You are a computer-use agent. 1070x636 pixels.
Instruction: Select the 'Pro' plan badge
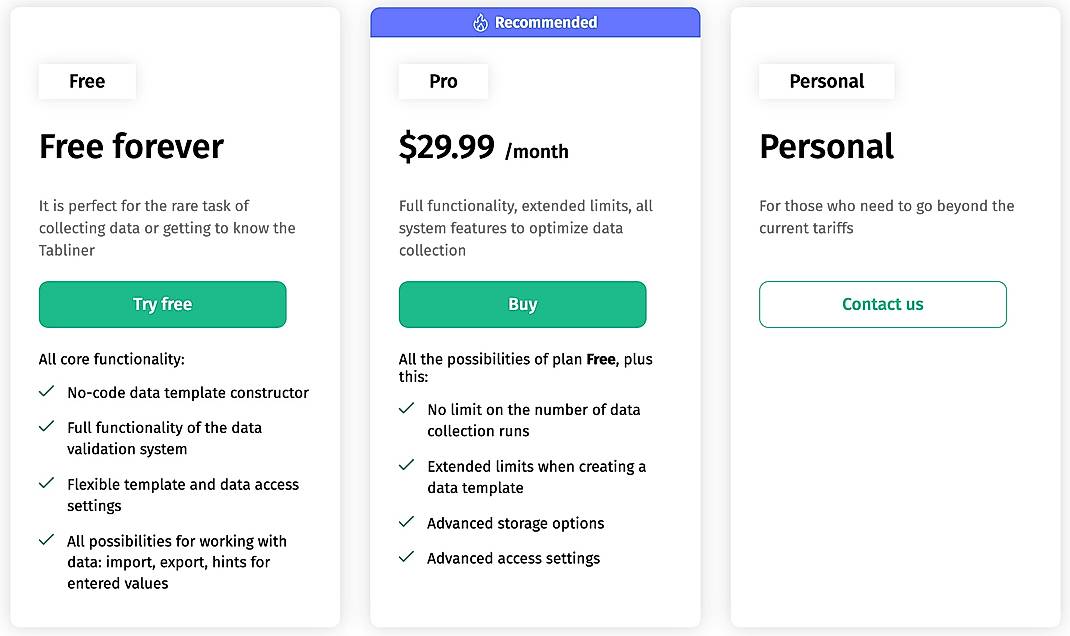click(x=443, y=82)
